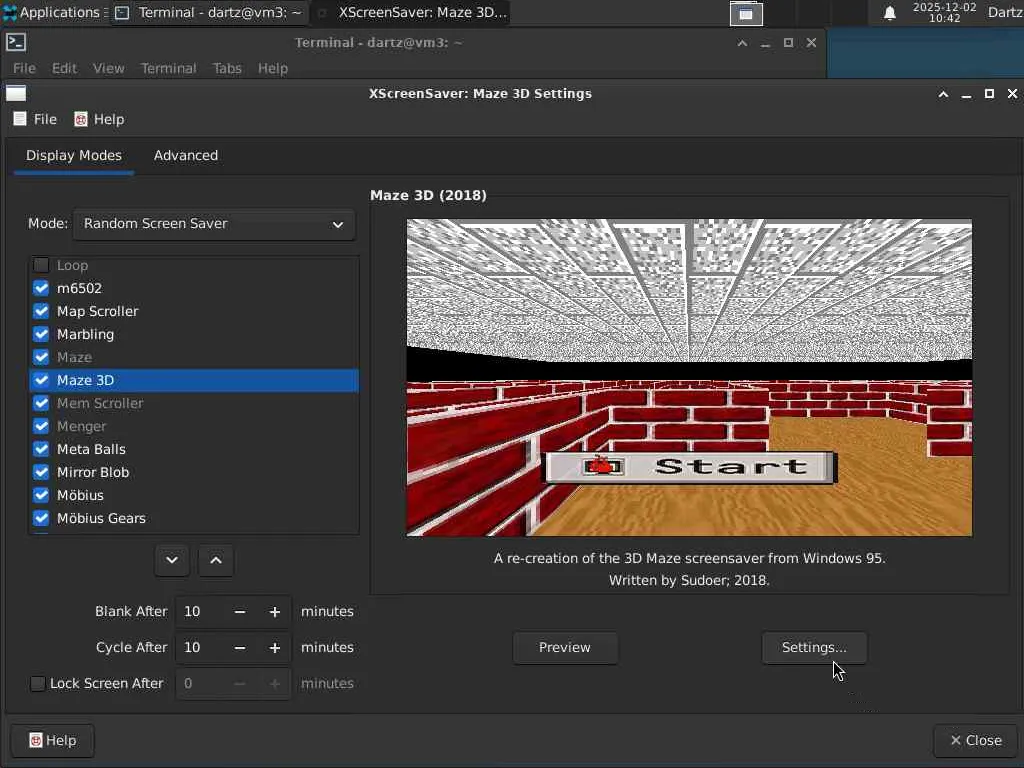Uncheck the Marbling checkbox
1024x768 pixels.
(x=41, y=334)
